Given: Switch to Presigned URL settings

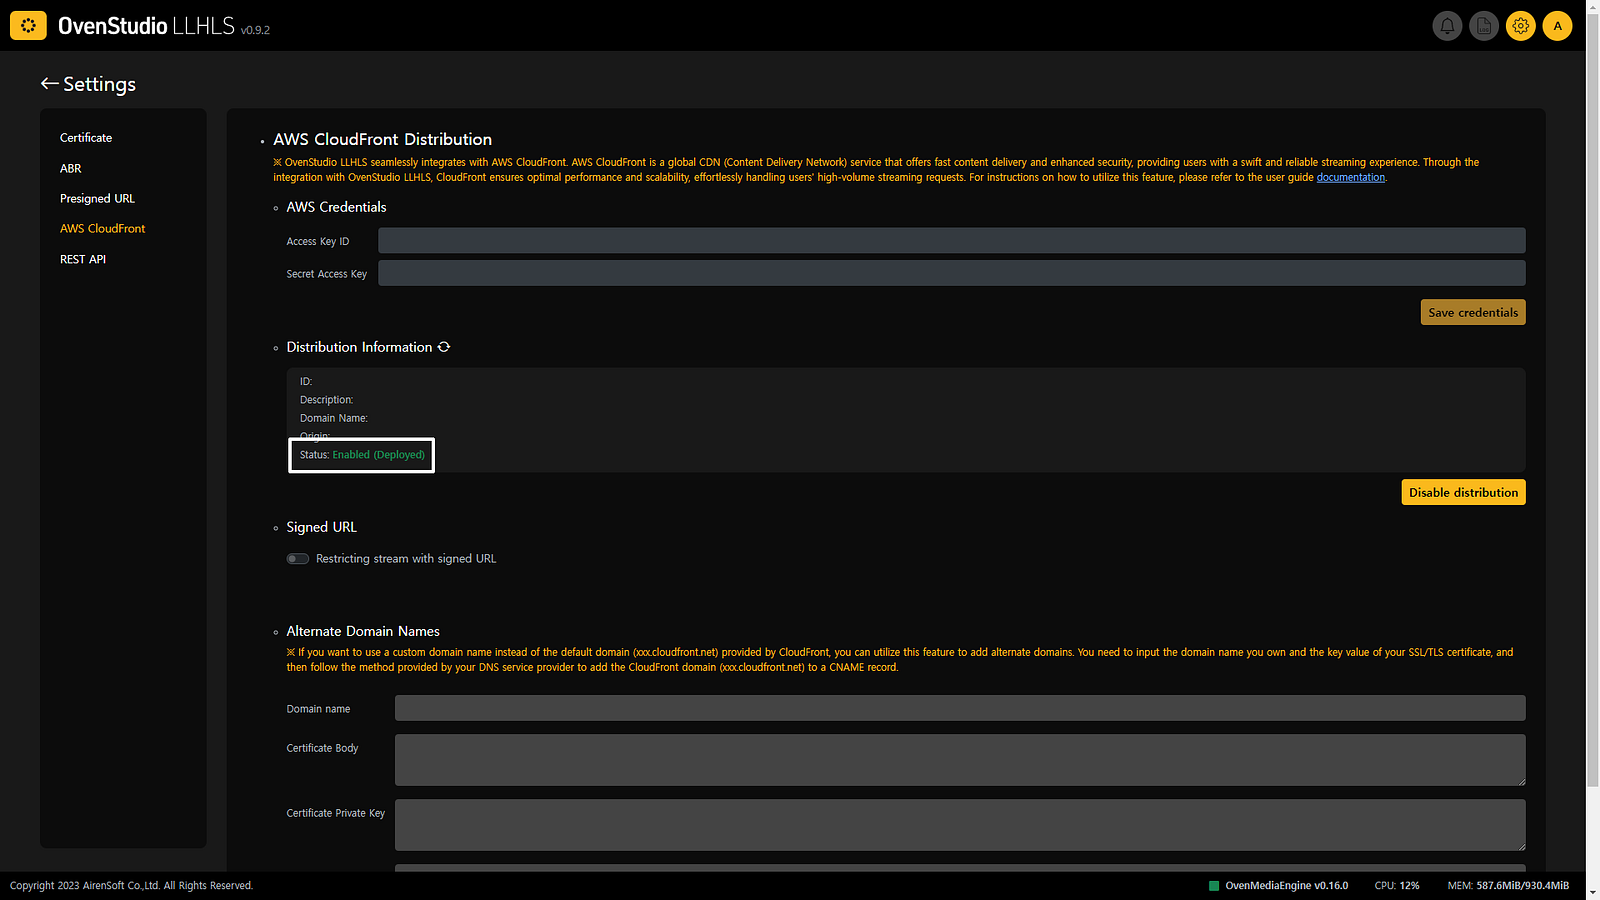Looking at the screenshot, I should [97, 199].
